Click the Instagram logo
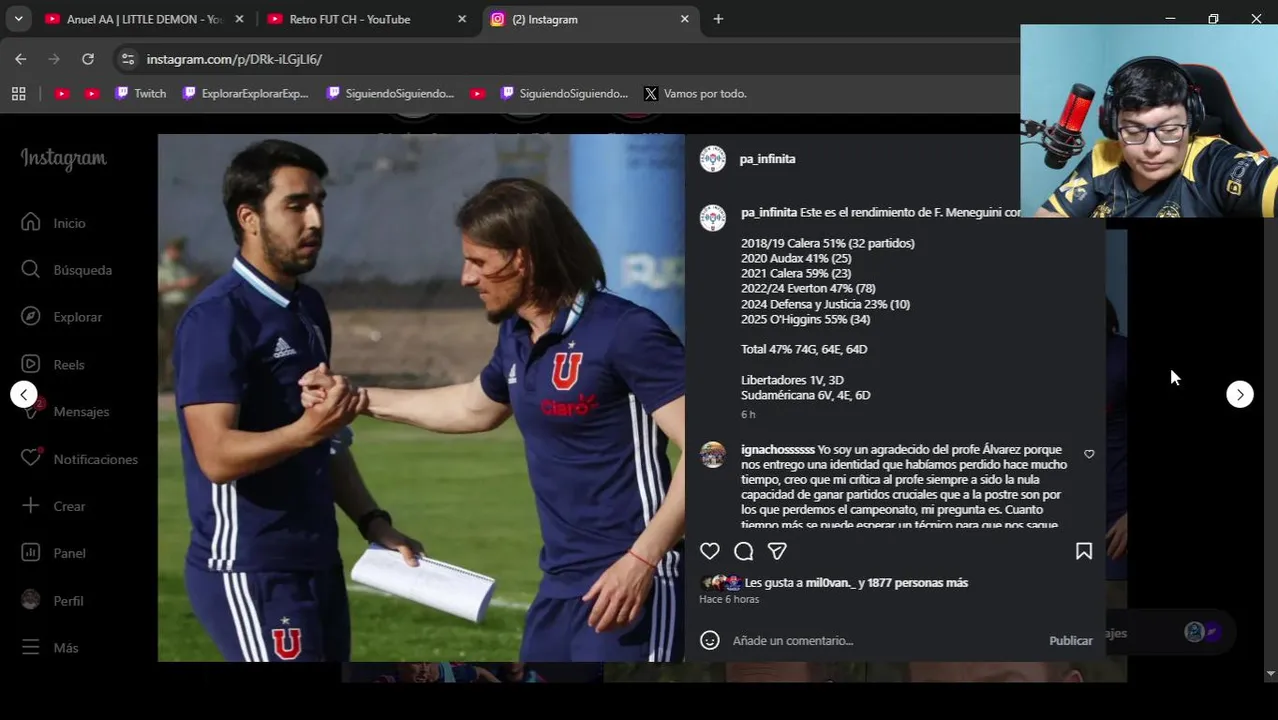This screenshot has width=1278, height=720. point(63,159)
